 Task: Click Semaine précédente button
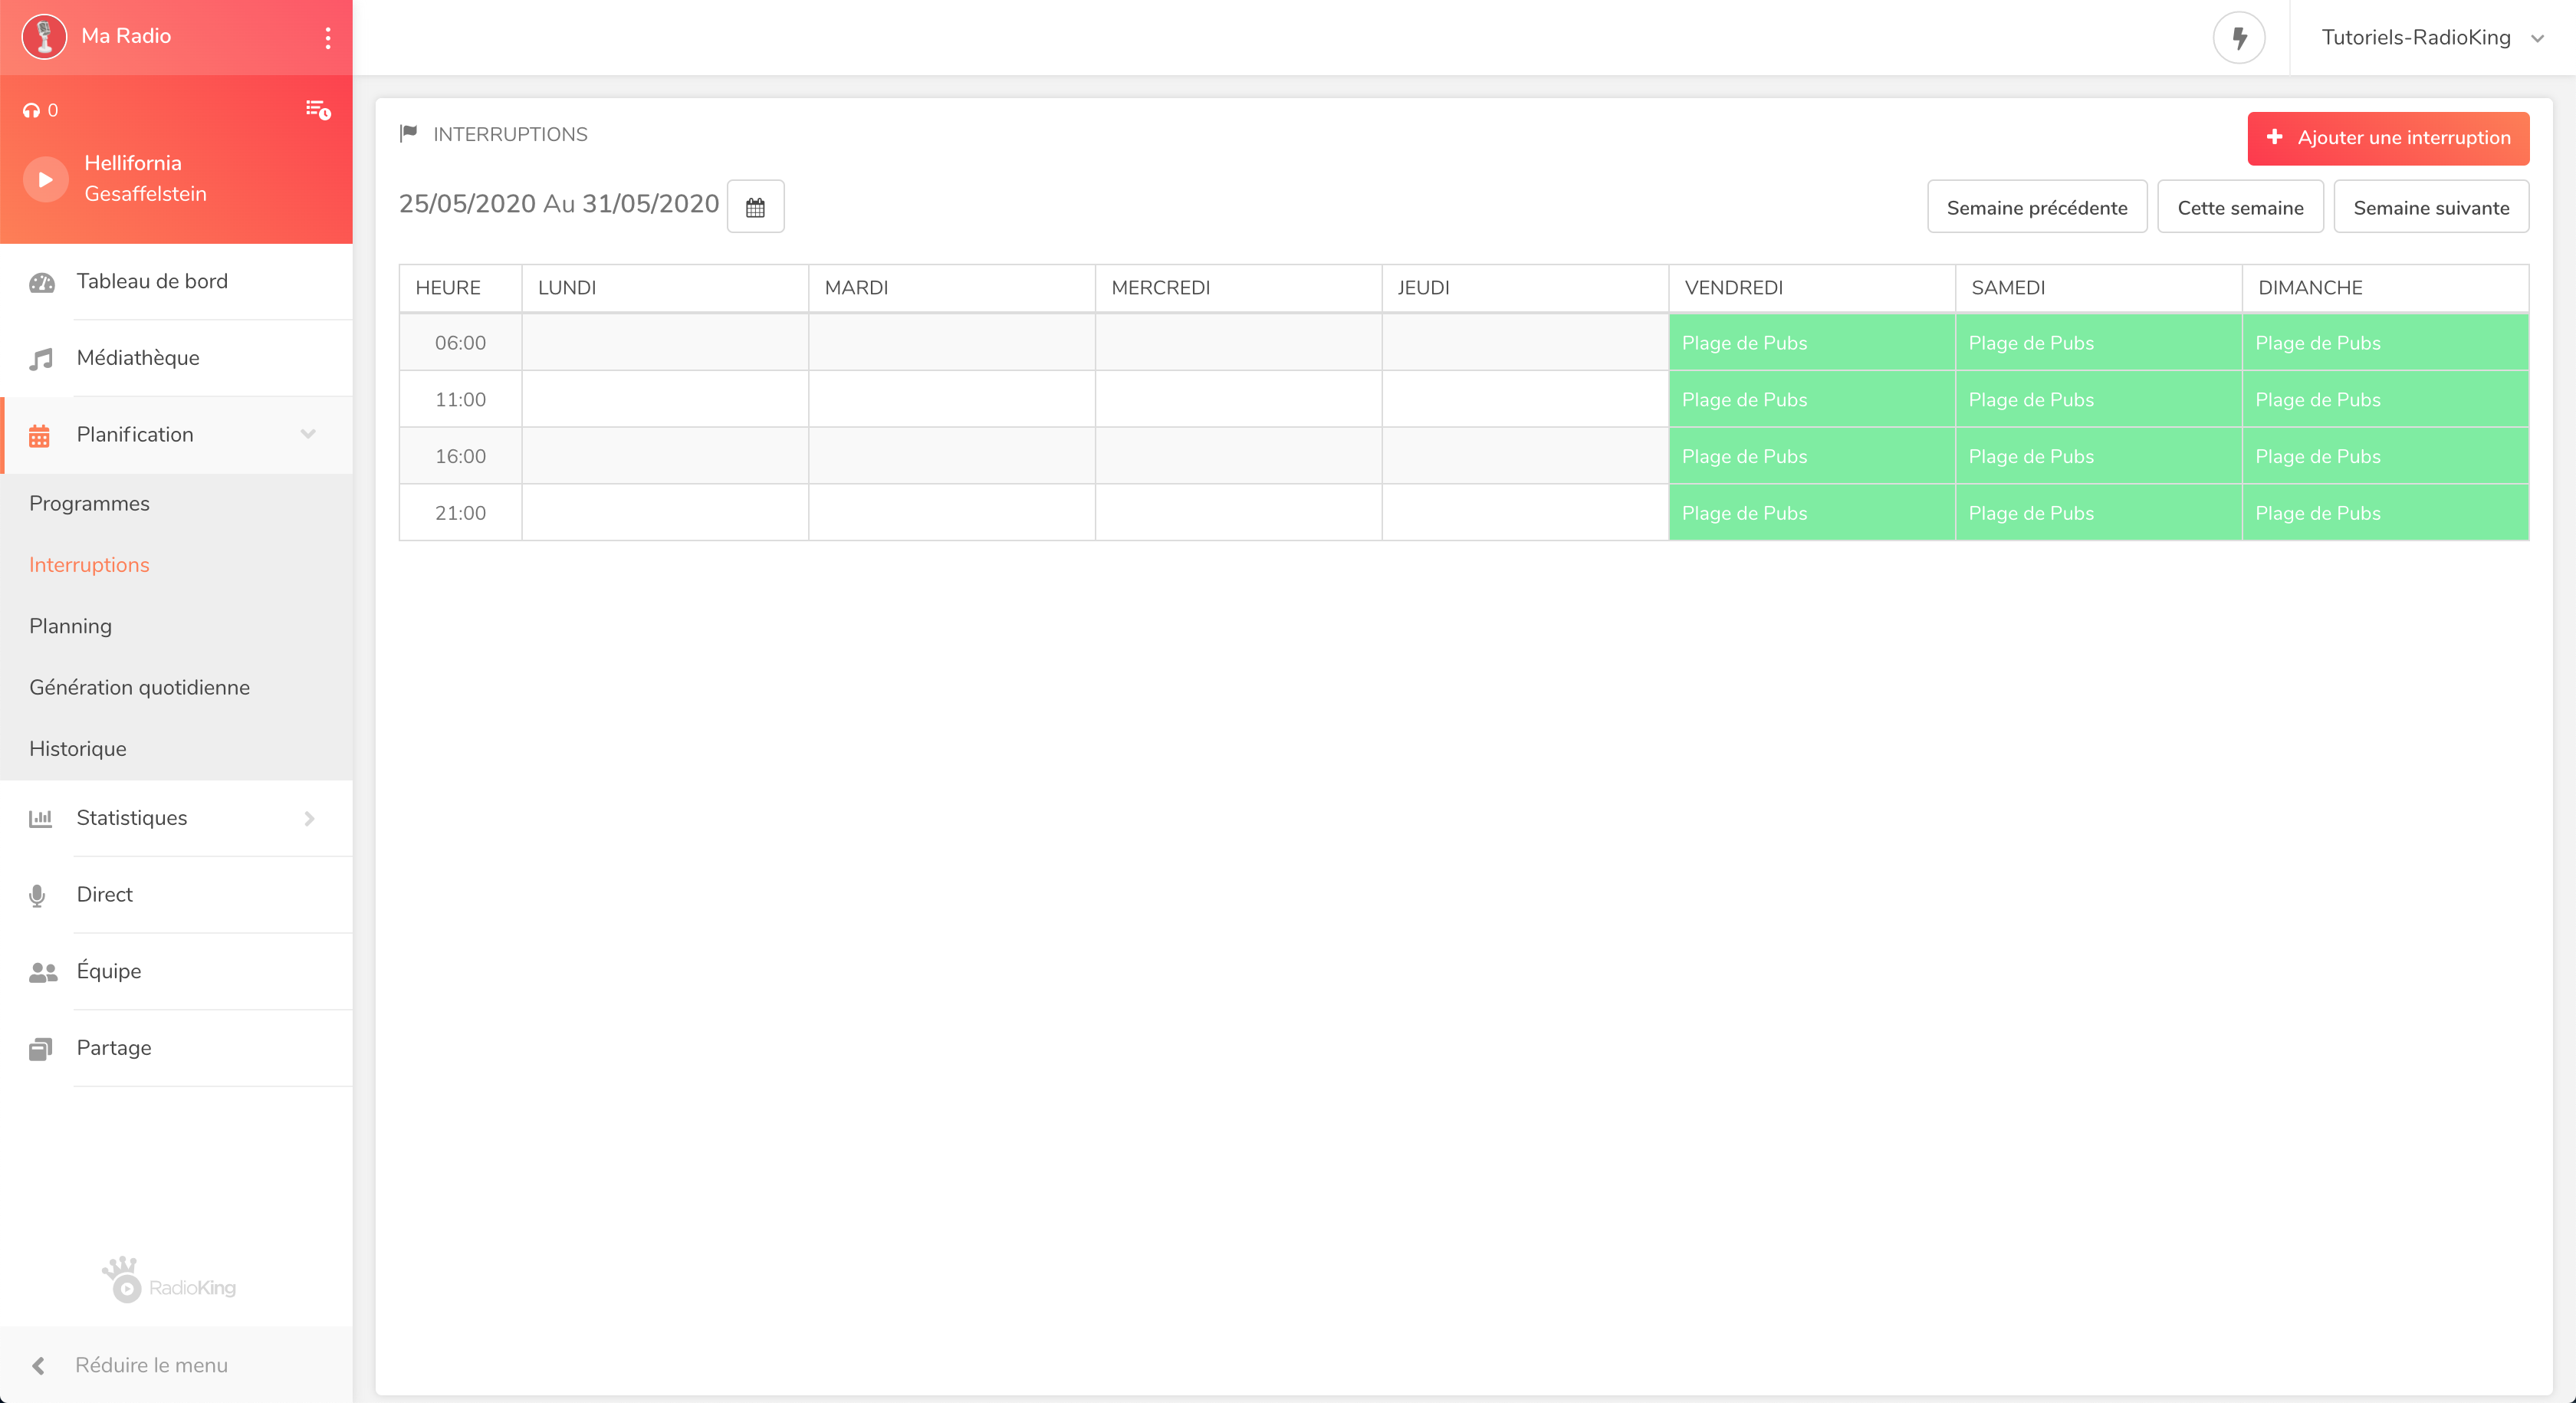tap(2037, 207)
